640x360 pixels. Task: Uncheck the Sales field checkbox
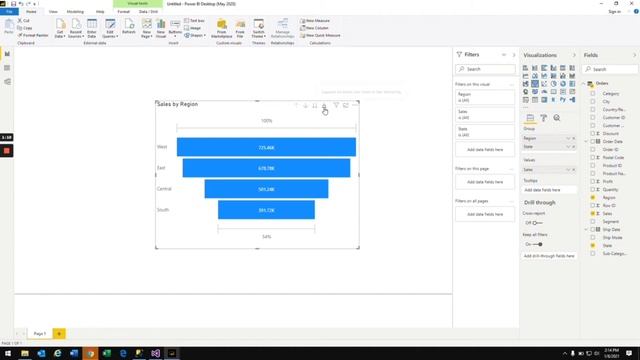click(x=593, y=213)
